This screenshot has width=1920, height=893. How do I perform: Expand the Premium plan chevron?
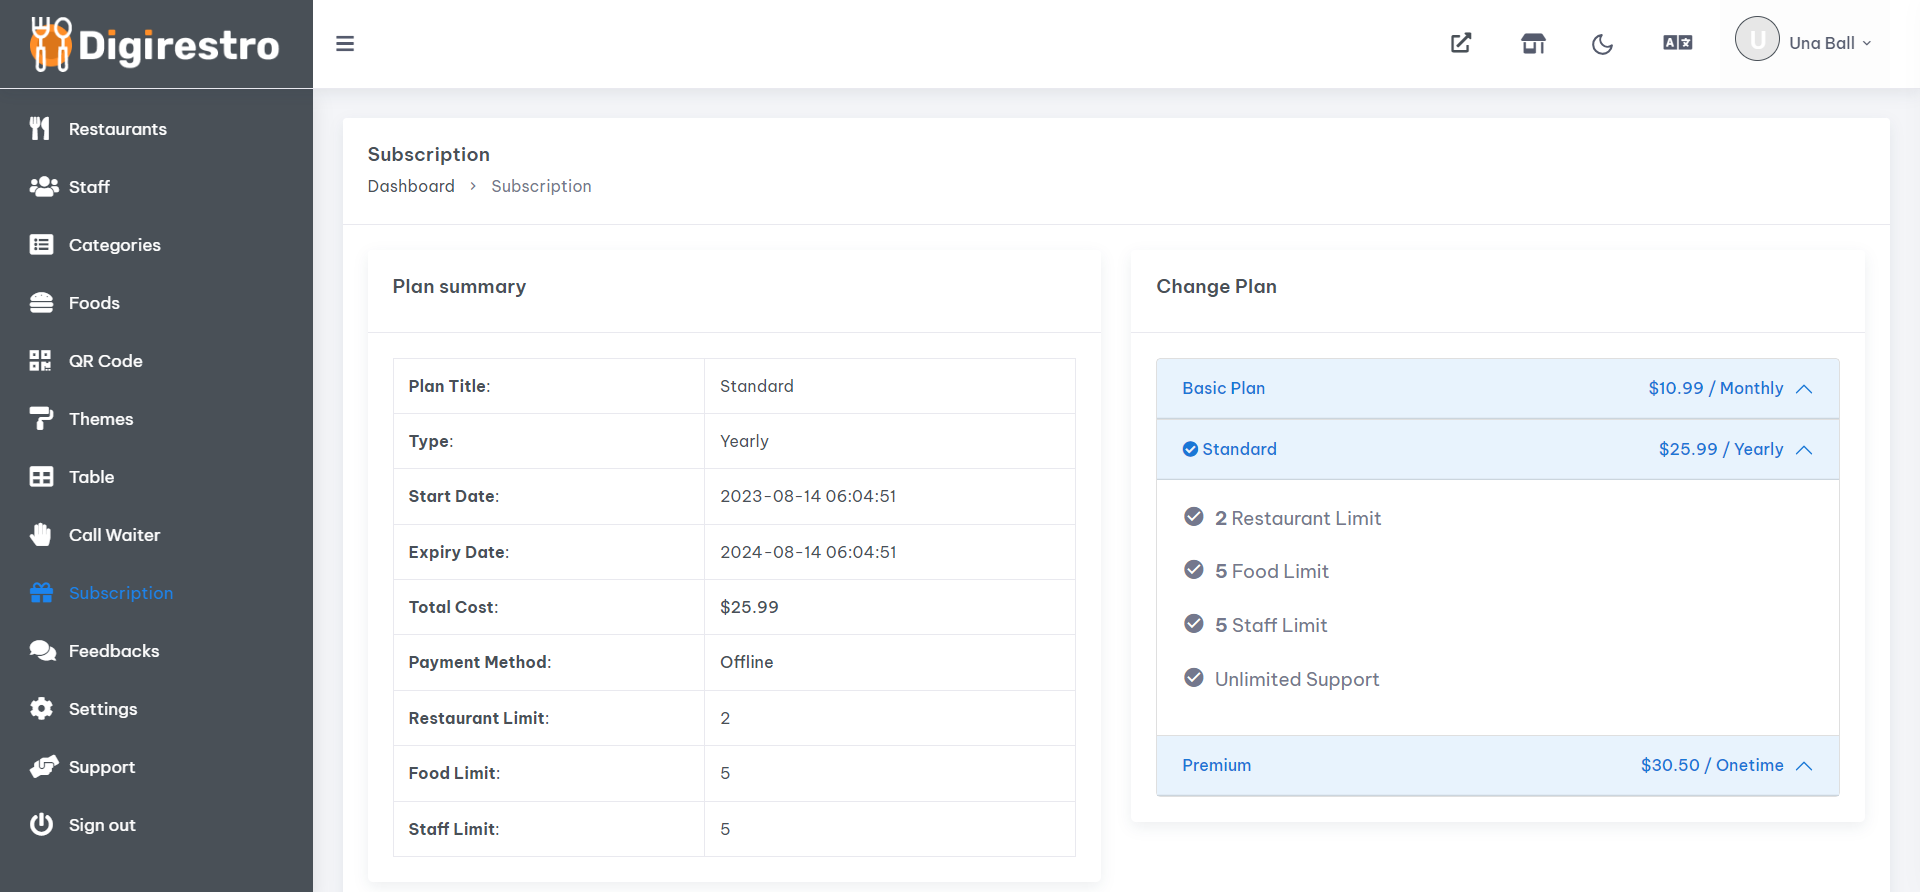1804,766
